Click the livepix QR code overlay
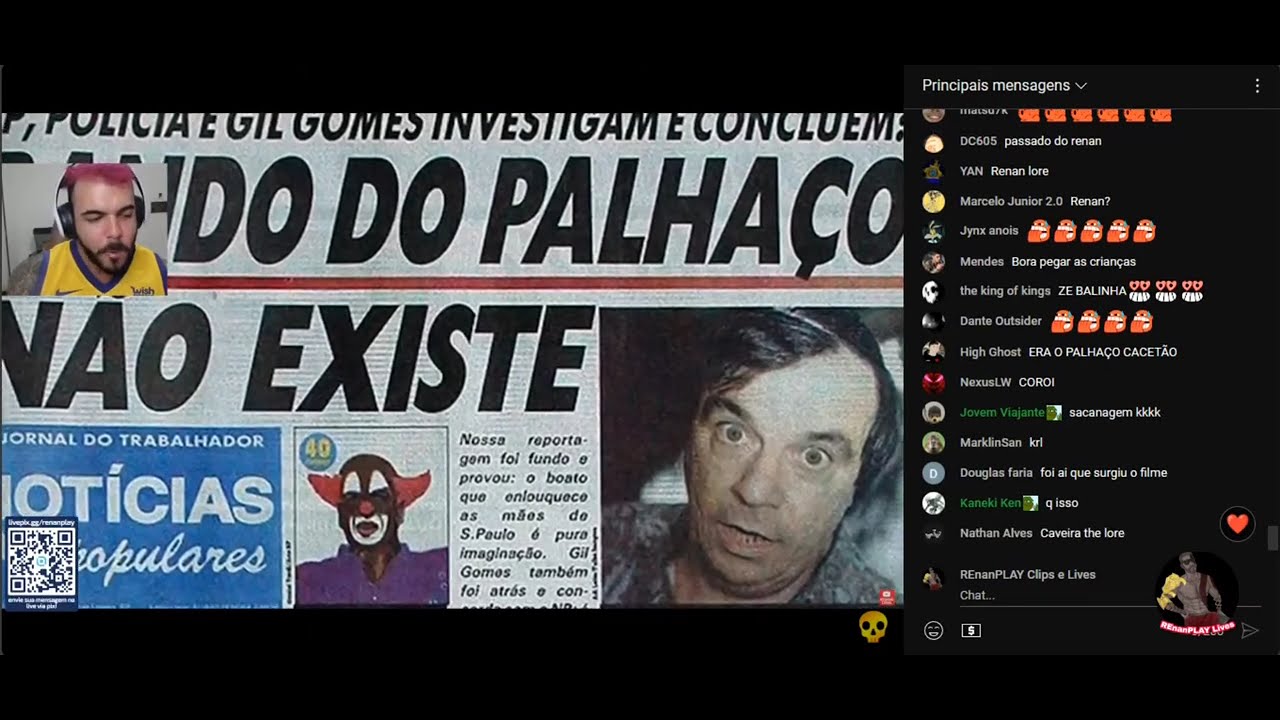 tap(41, 562)
